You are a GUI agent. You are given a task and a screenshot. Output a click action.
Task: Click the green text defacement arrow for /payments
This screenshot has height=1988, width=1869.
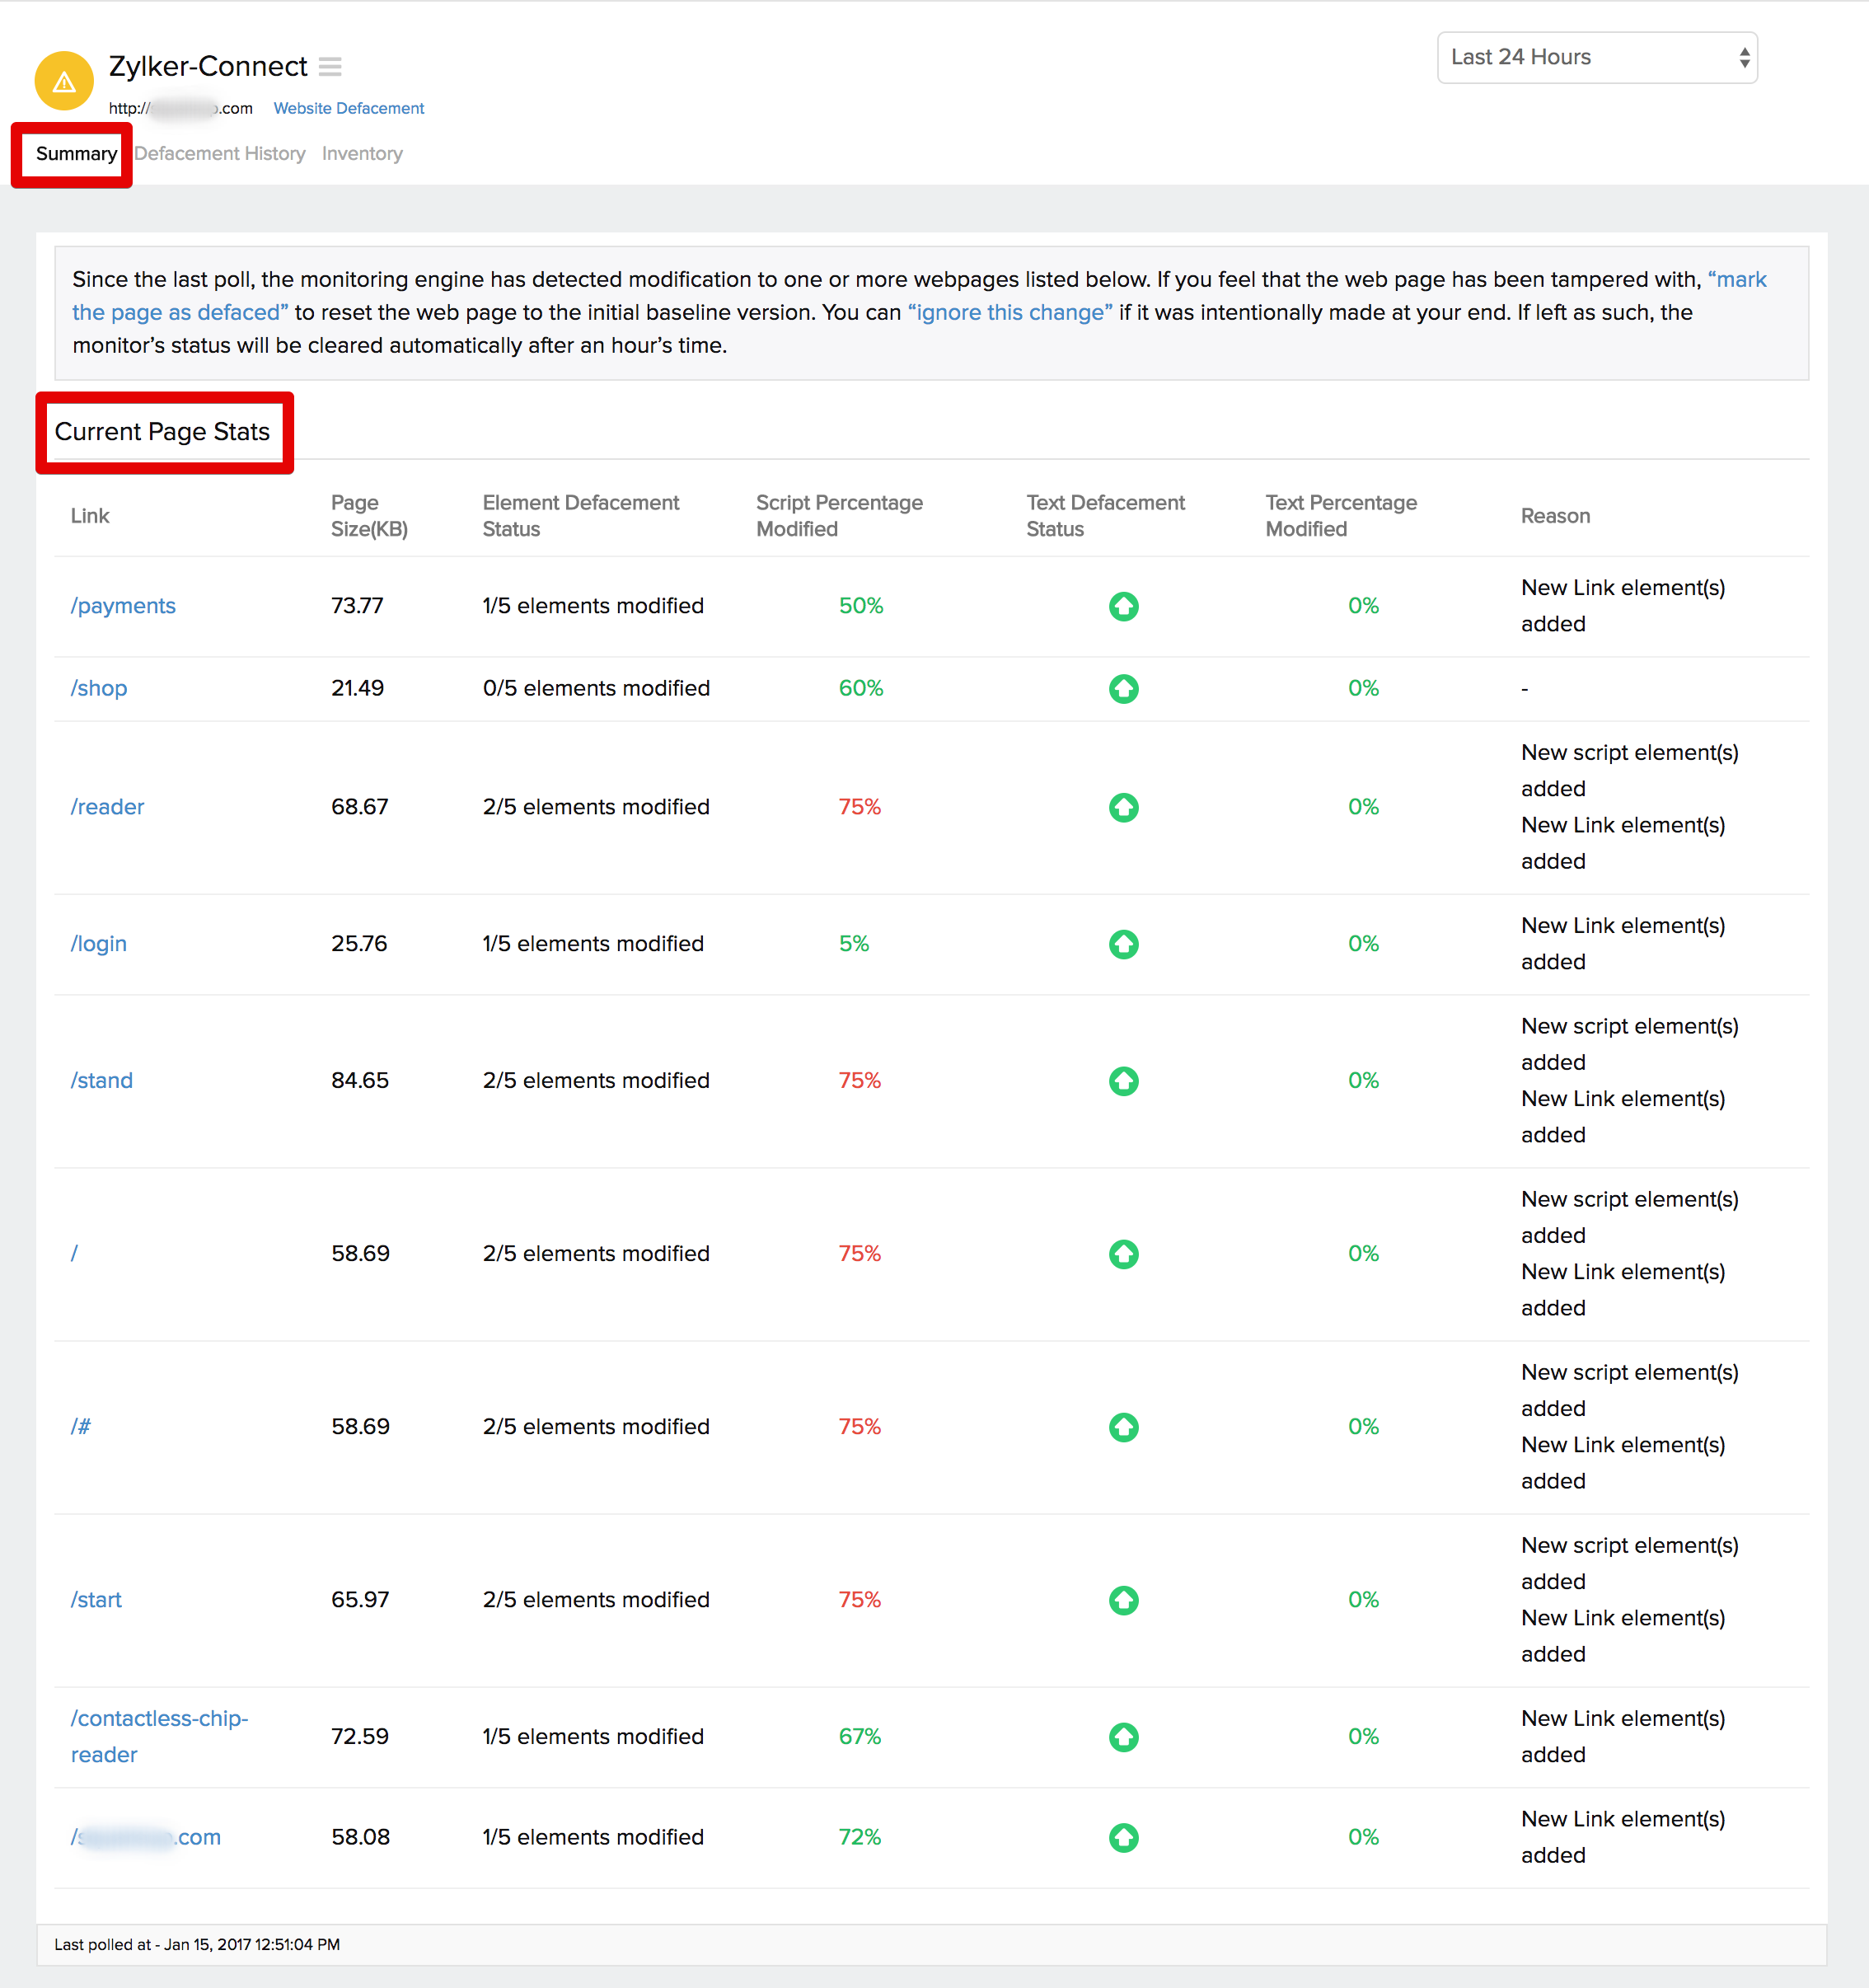coord(1123,605)
